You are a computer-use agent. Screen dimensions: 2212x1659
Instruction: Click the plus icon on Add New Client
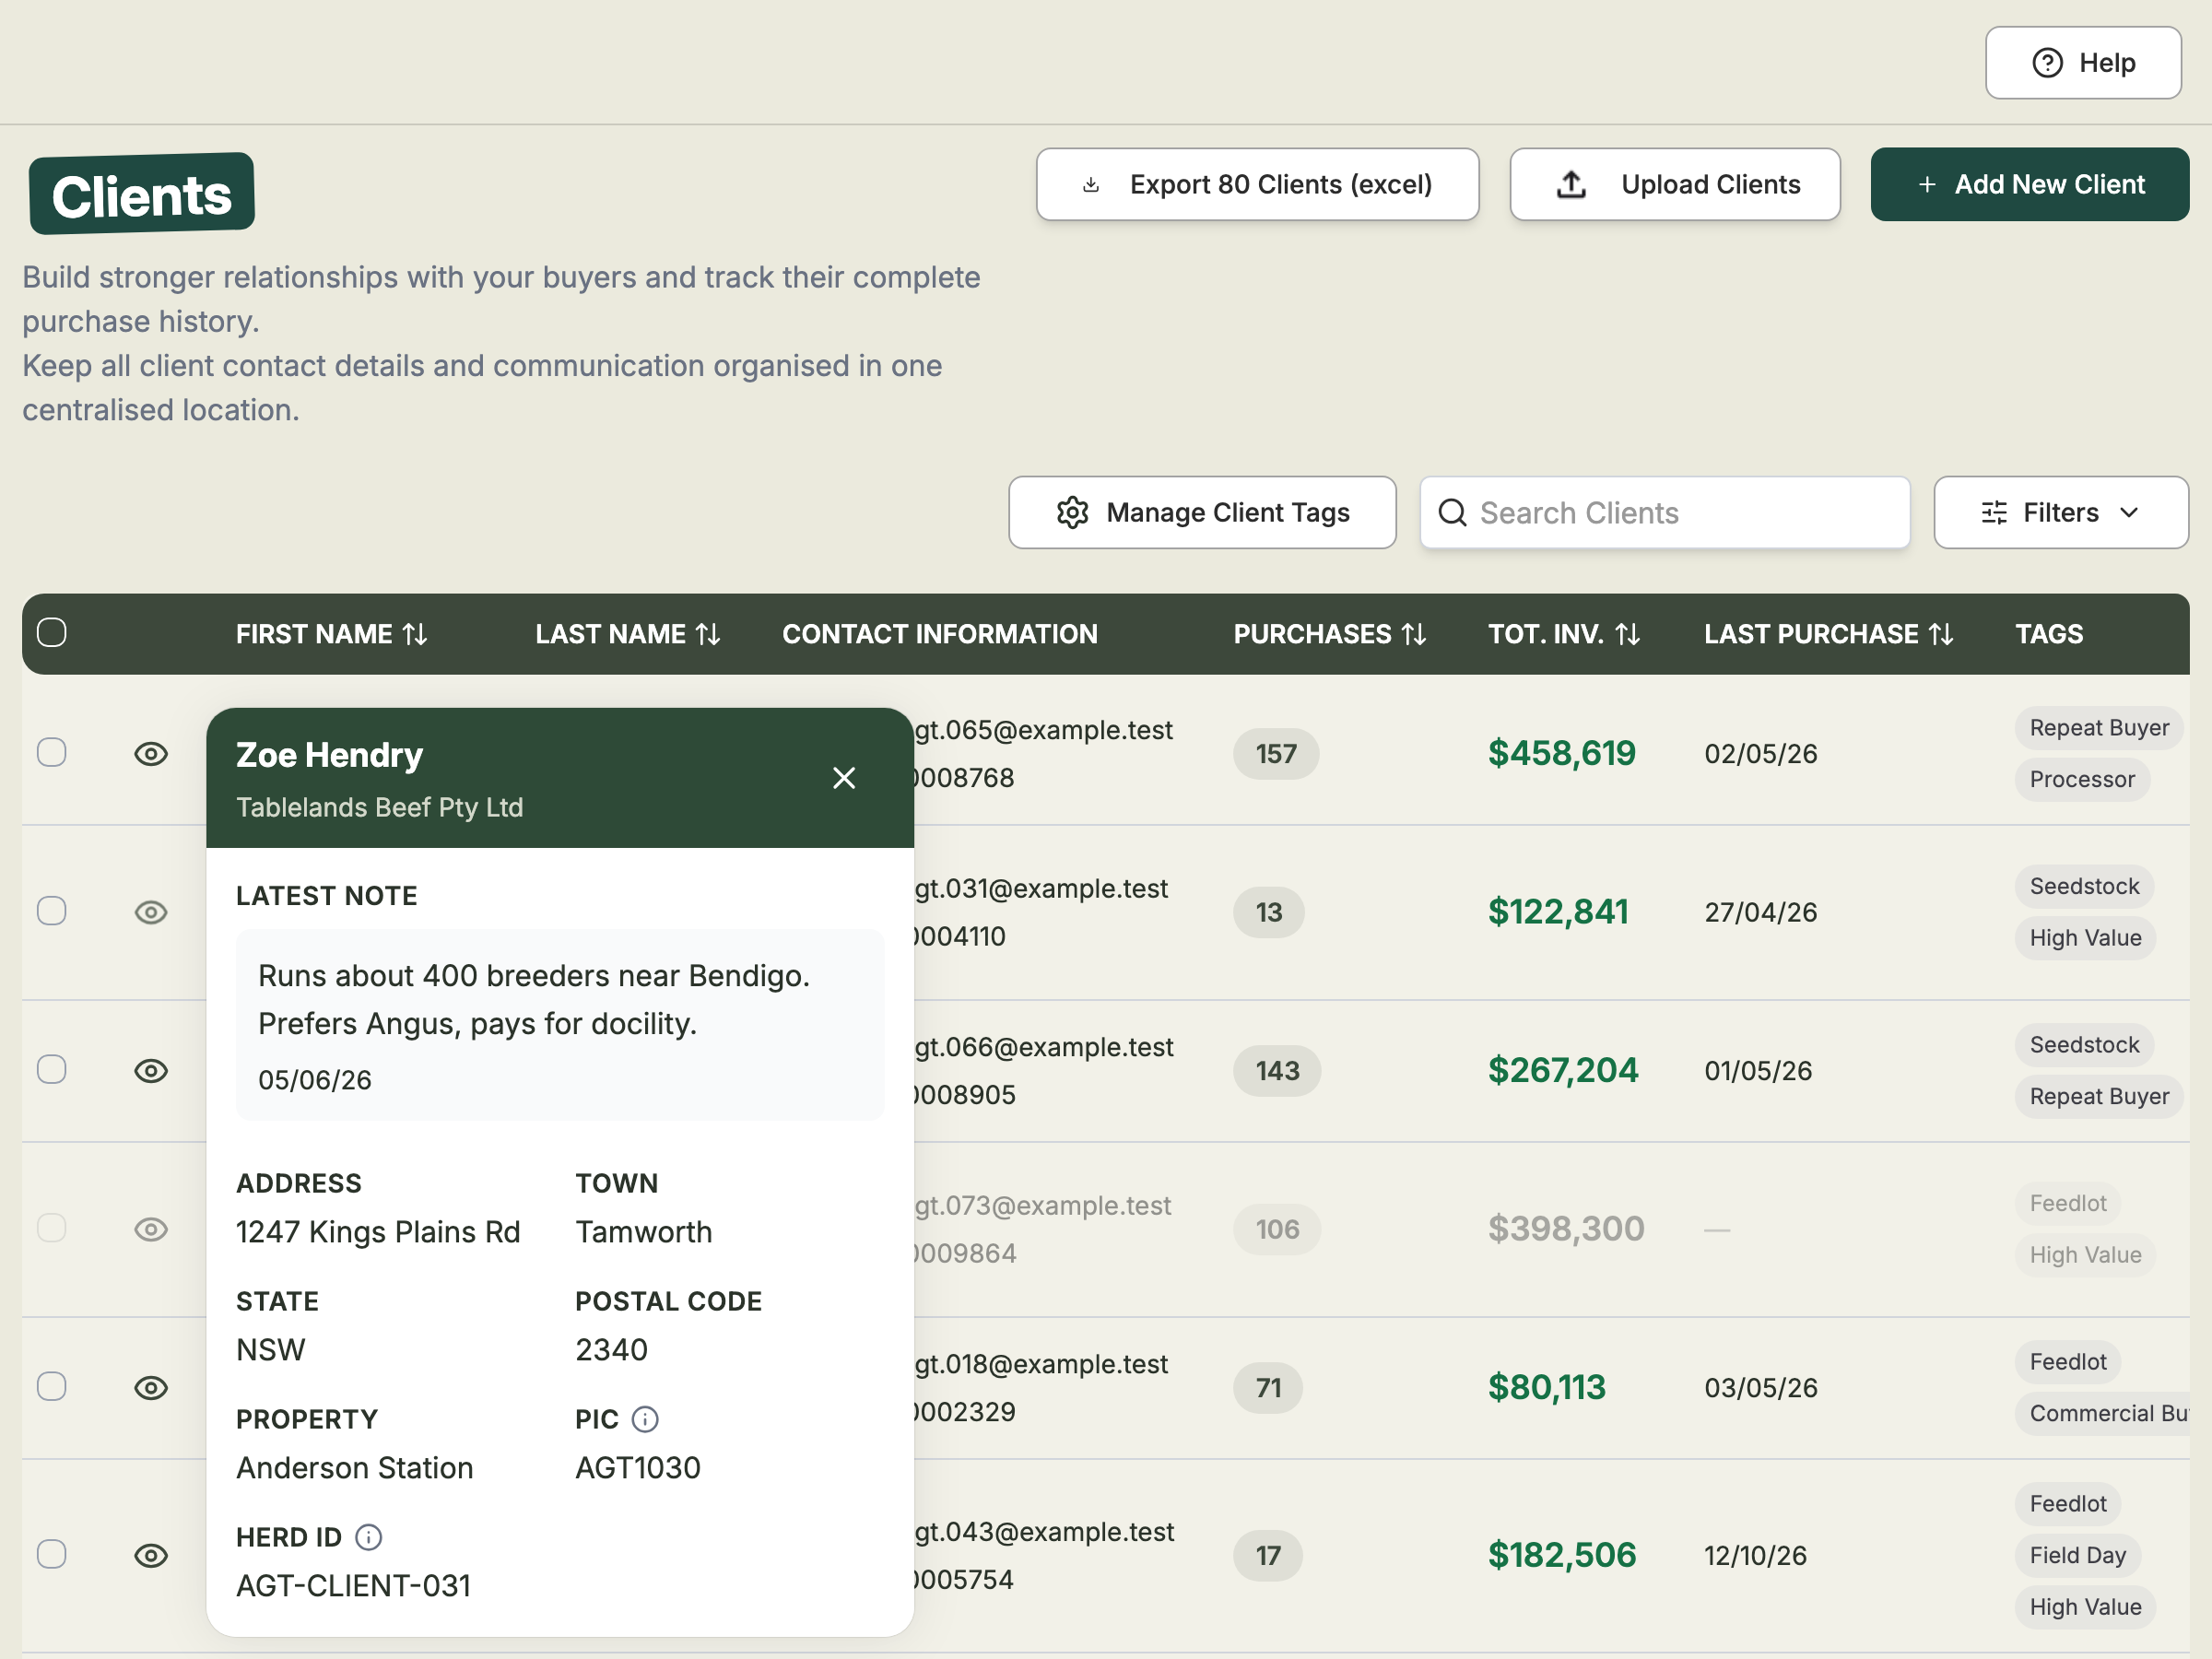coord(1927,184)
